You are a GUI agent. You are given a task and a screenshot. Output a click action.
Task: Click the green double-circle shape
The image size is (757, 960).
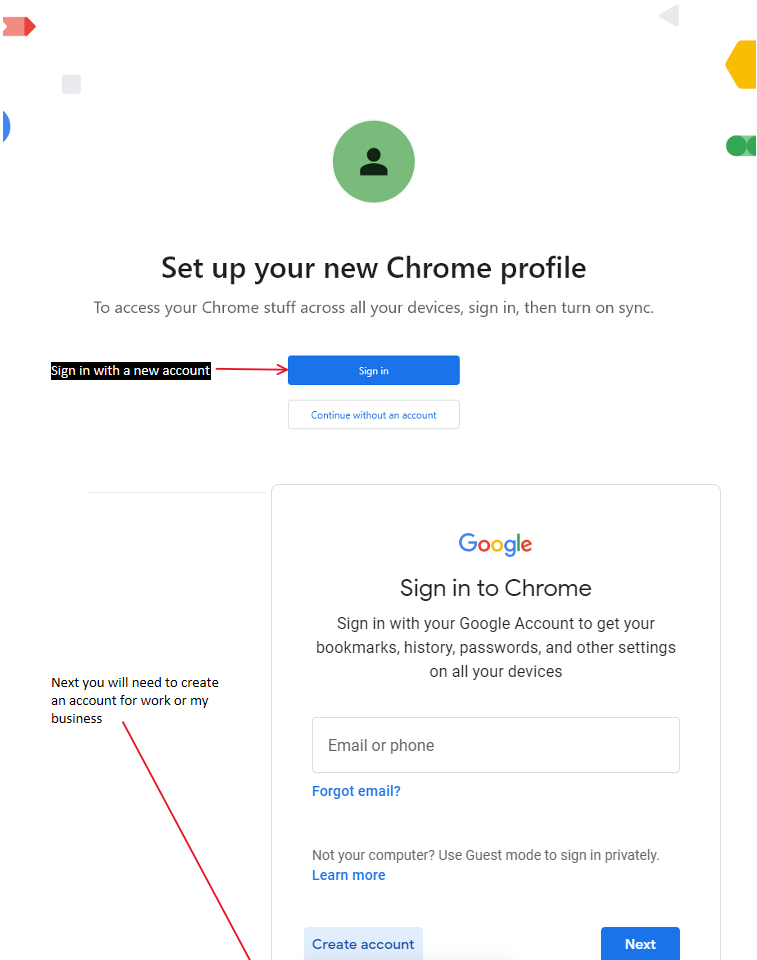[x=741, y=146]
